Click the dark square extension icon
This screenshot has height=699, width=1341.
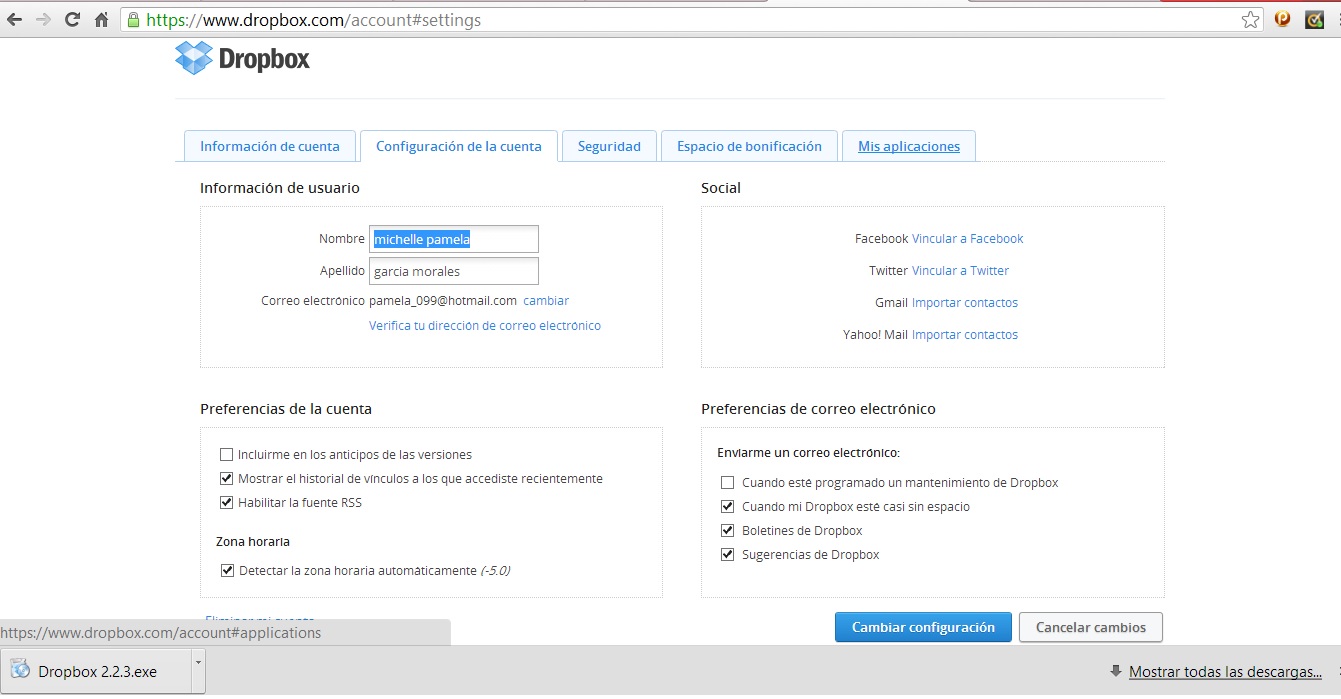(x=1315, y=19)
